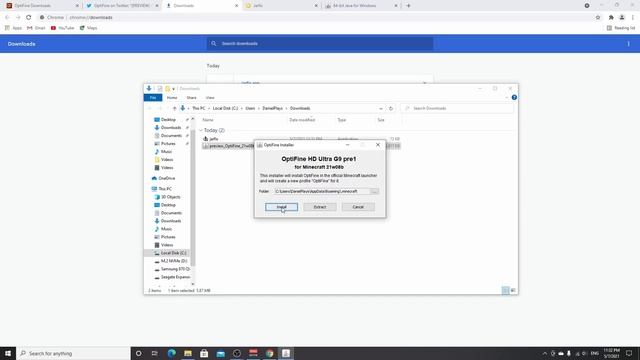Open the File tab in File Explorer
This screenshot has height=360, width=640.
click(153, 98)
